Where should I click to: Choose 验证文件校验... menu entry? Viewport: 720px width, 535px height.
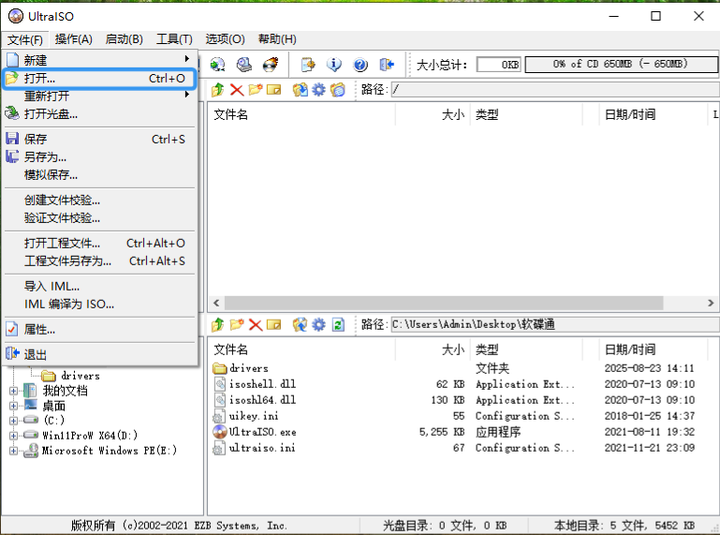tap(100, 218)
